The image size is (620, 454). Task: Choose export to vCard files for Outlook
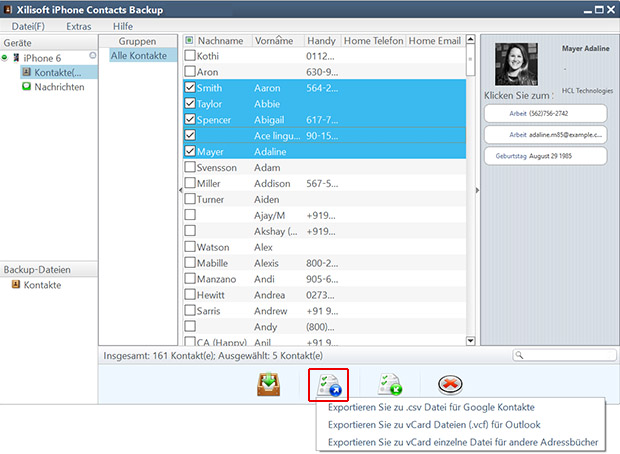[x=434, y=424]
